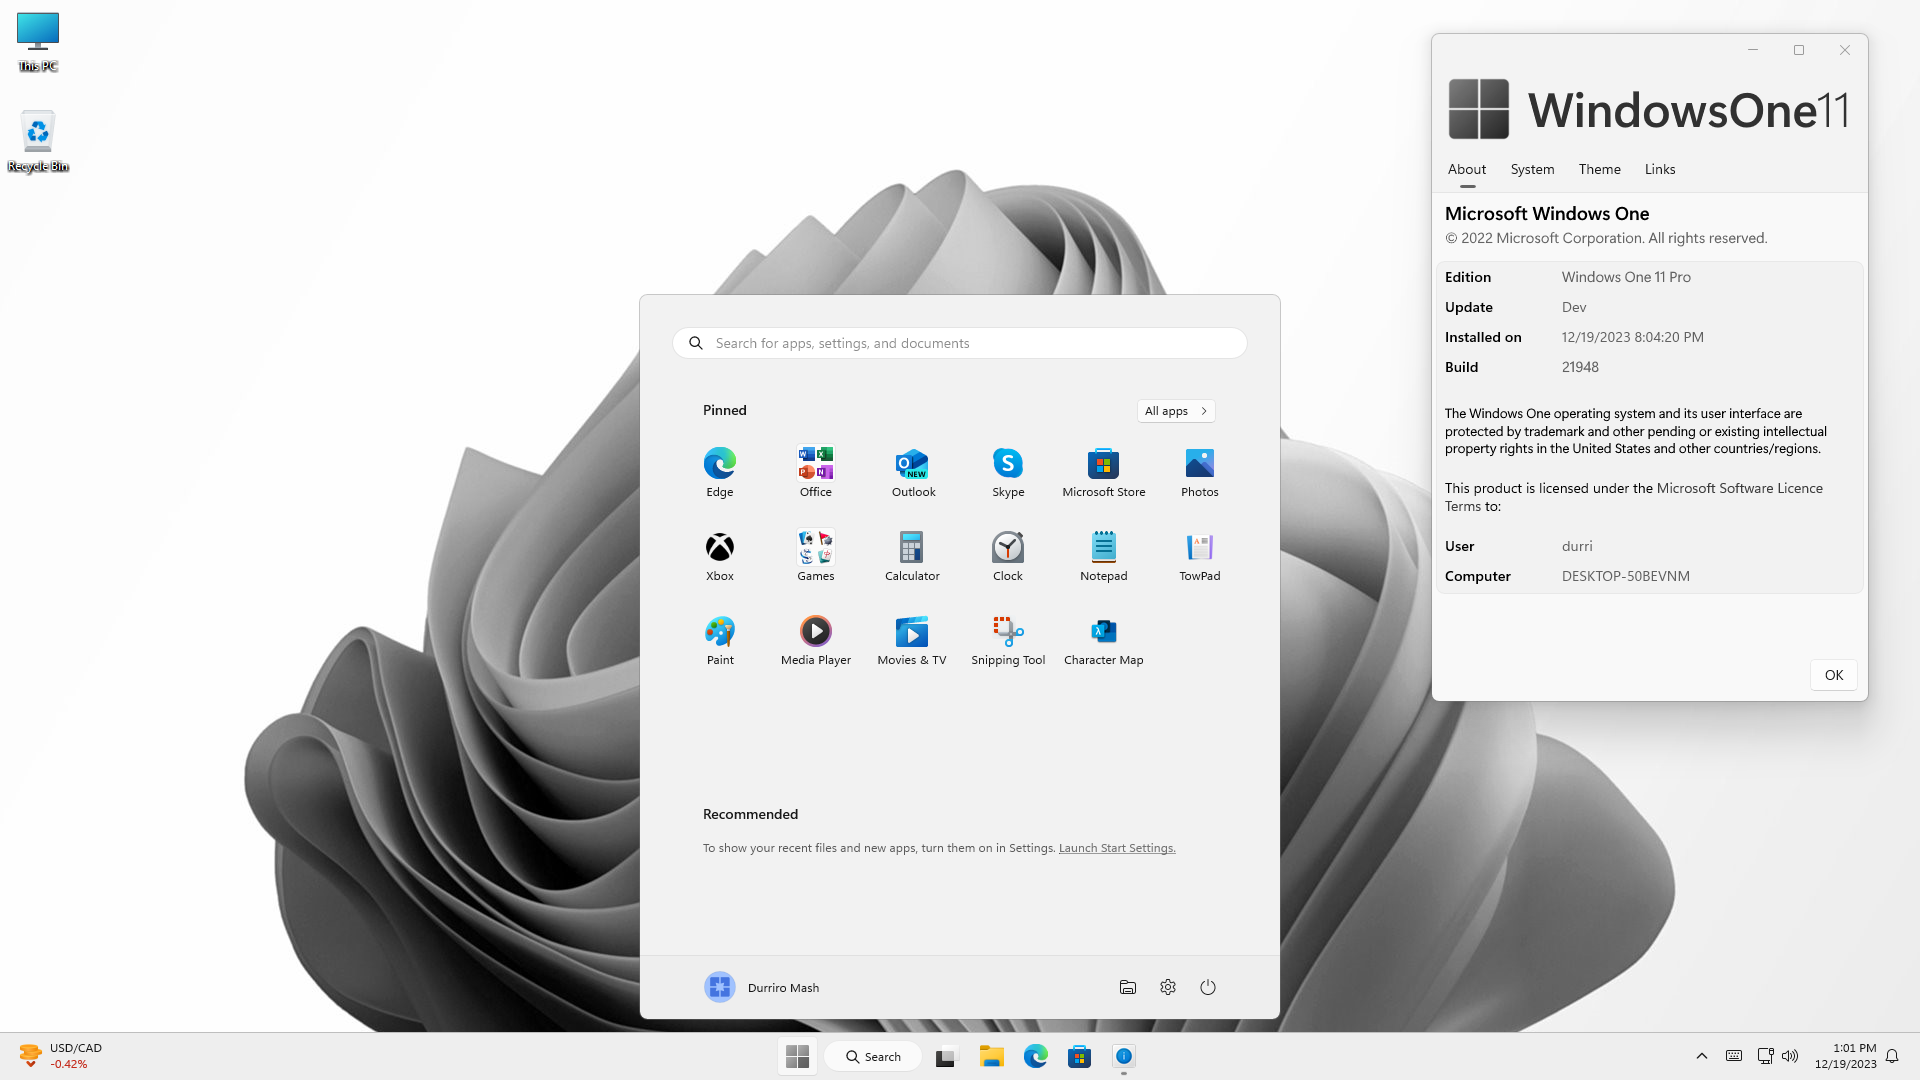Open the Calculator app

pos(912,556)
